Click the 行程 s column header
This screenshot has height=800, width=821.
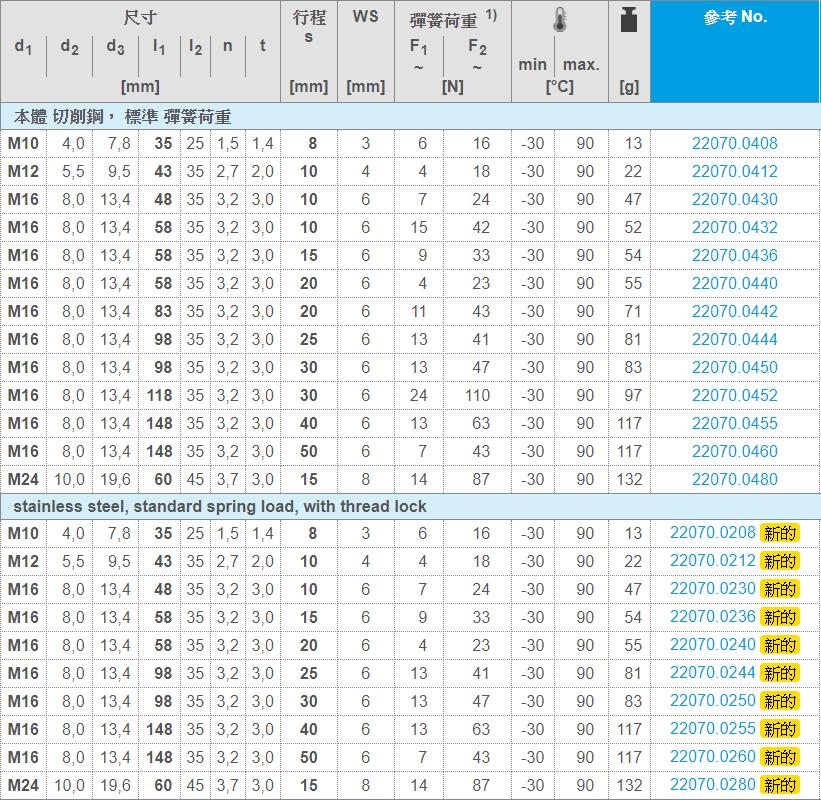point(308,28)
